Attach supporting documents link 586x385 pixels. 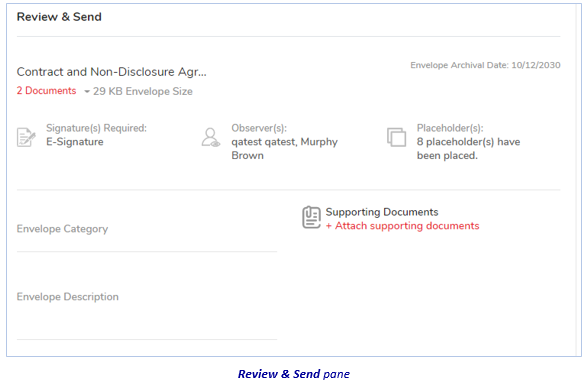(x=403, y=226)
